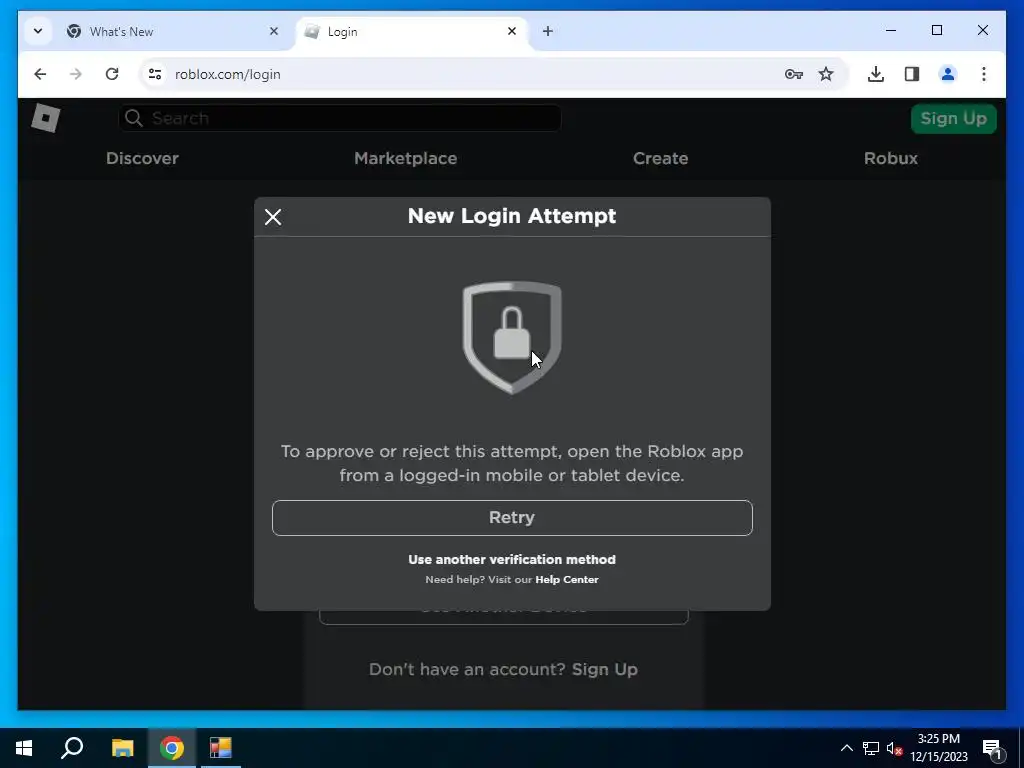Screen dimensions: 1024x768
Task: Reload the current page
Action: (112, 74)
